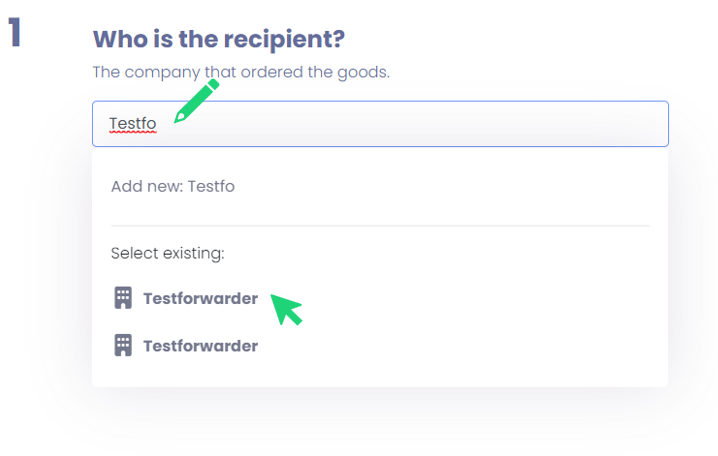
Task: Click the word "recipient?" in the heading
Action: tap(286, 40)
